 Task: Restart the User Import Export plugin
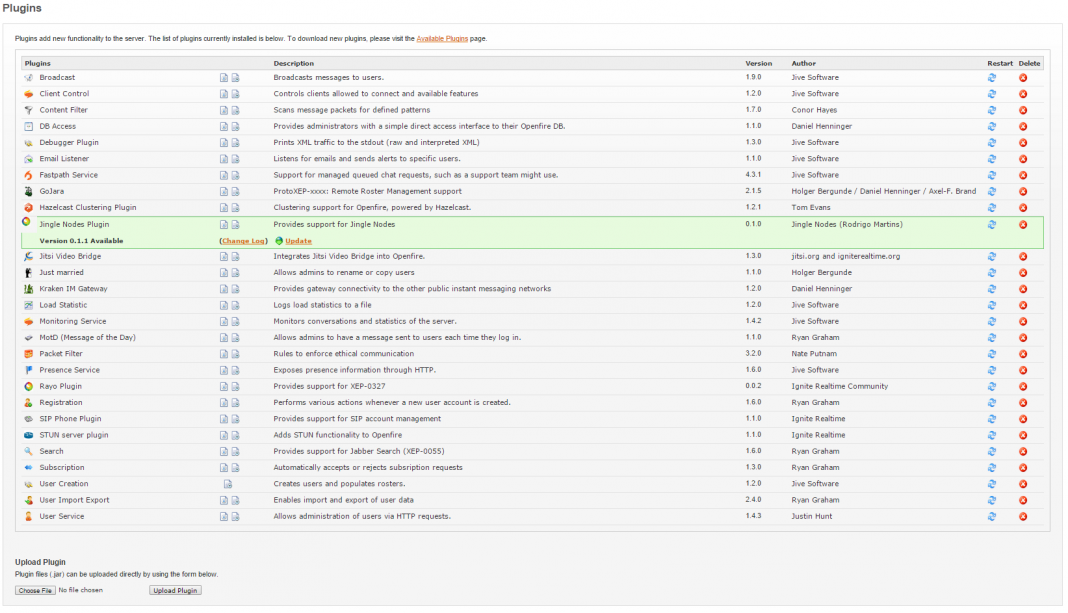(x=992, y=501)
